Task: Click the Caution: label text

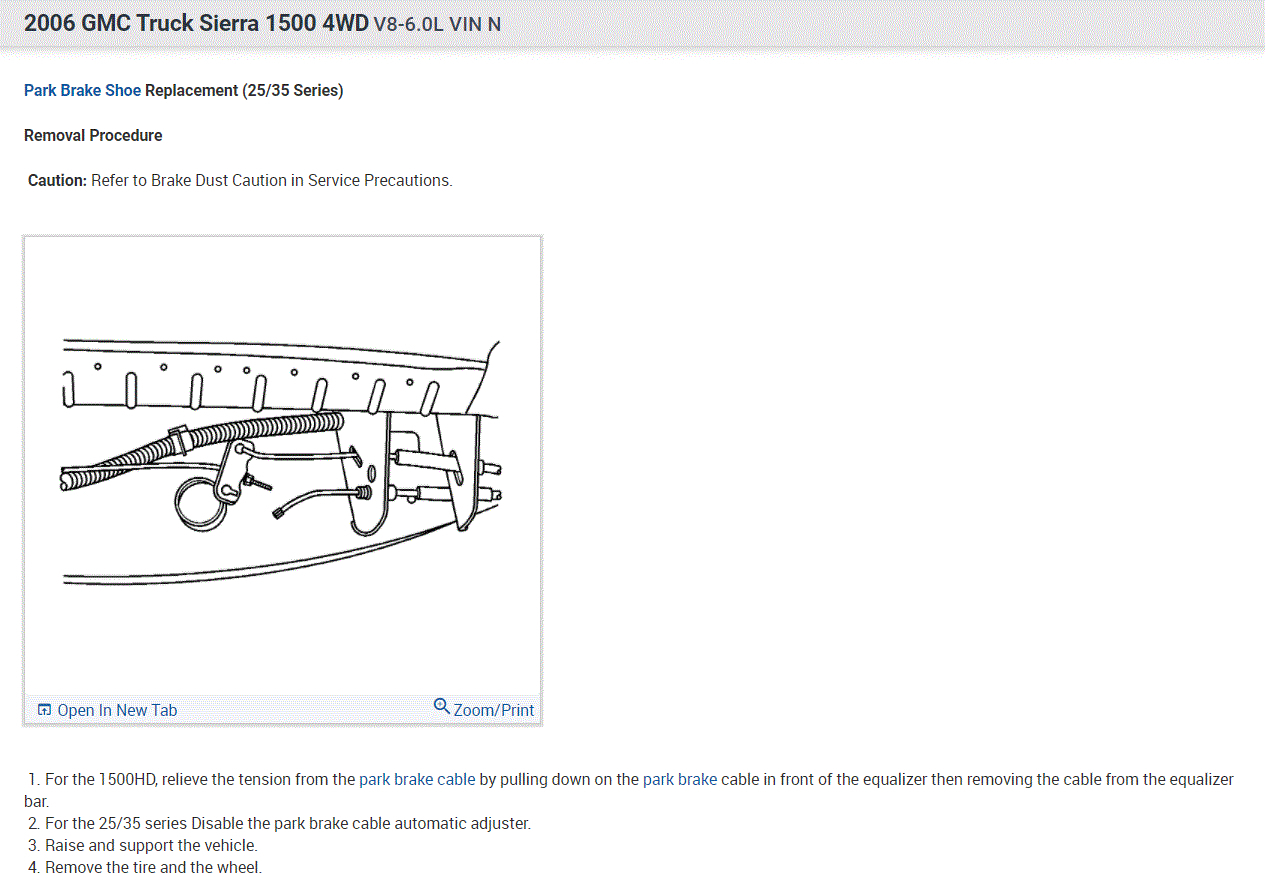Action: (57, 180)
